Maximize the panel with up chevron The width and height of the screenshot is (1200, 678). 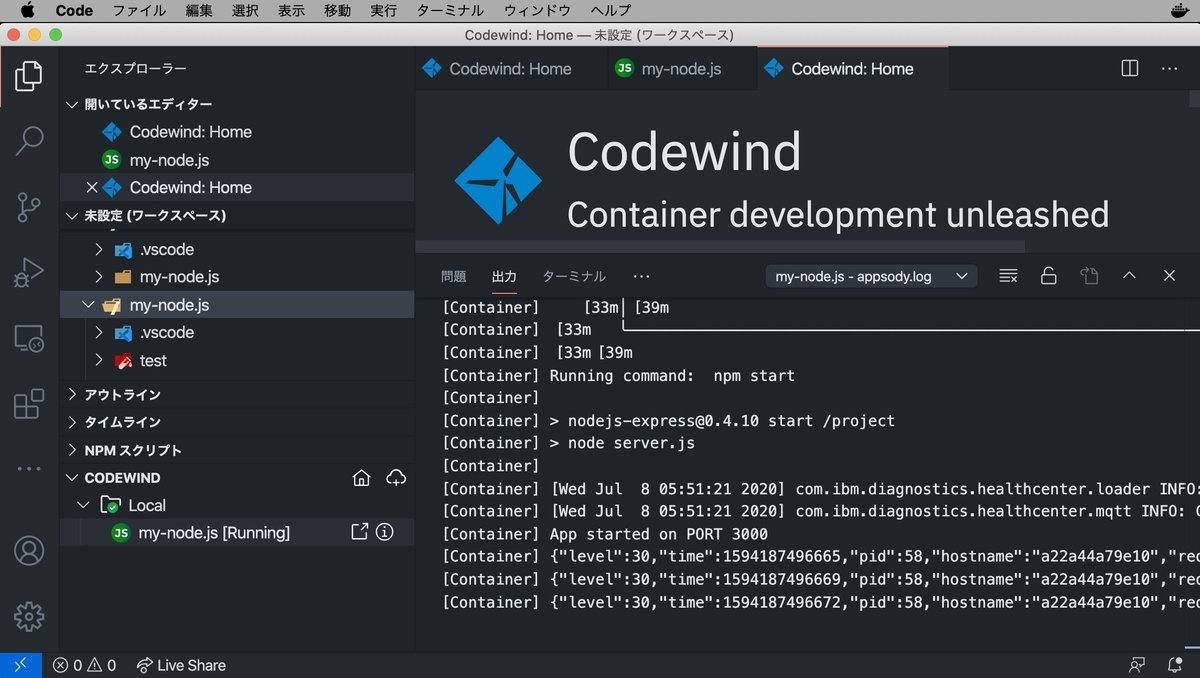[1129, 276]
